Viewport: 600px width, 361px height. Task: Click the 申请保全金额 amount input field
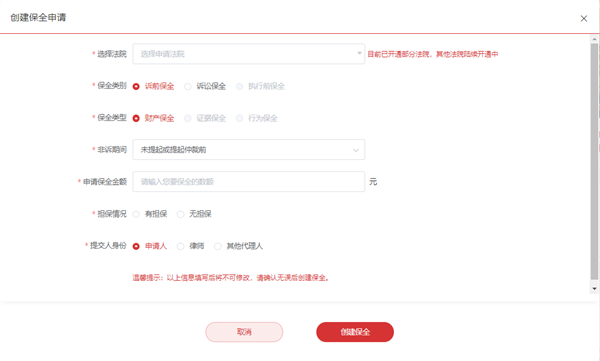point(248,181)
